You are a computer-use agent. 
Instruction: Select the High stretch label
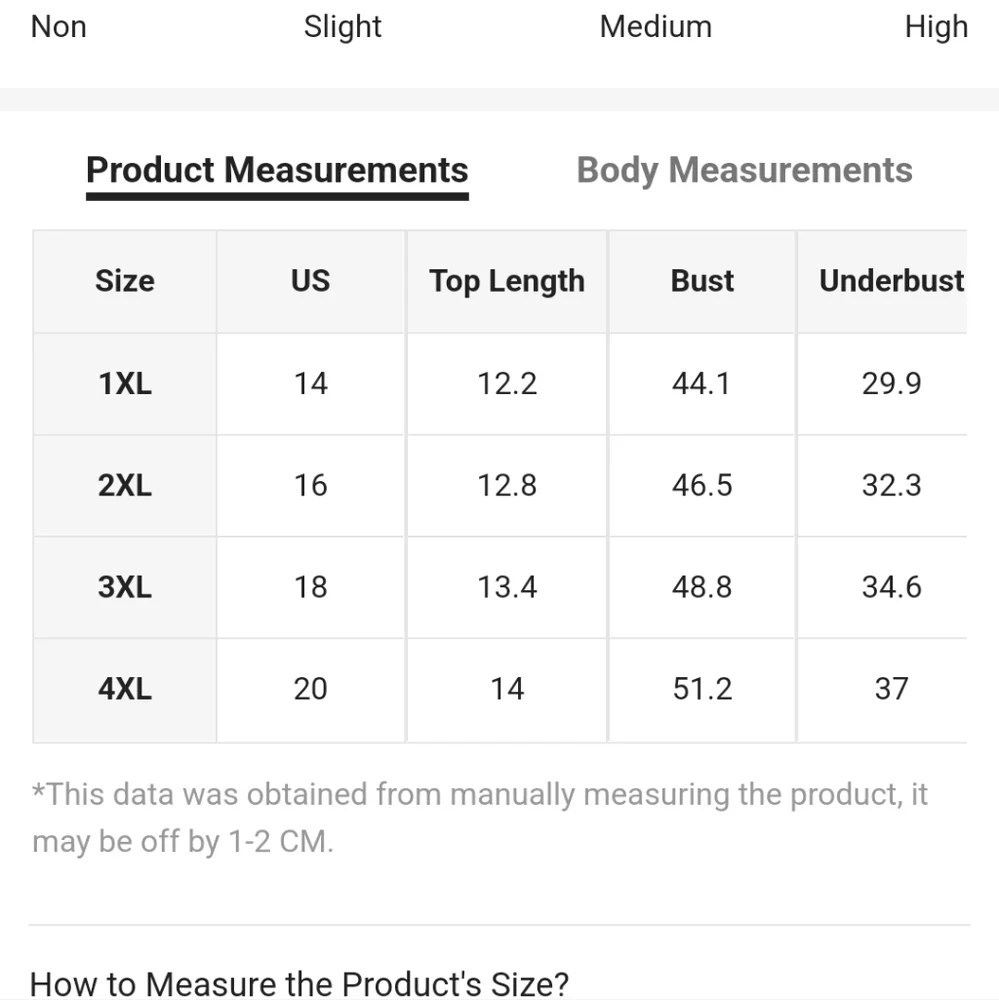[x=936, y=27]
